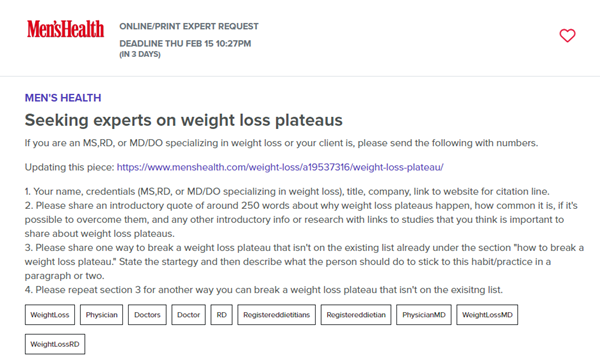Open the menshealth.com weight-loss-plateau link
The width and height of the screenshot is (600, 362).
tap(280, 167)
